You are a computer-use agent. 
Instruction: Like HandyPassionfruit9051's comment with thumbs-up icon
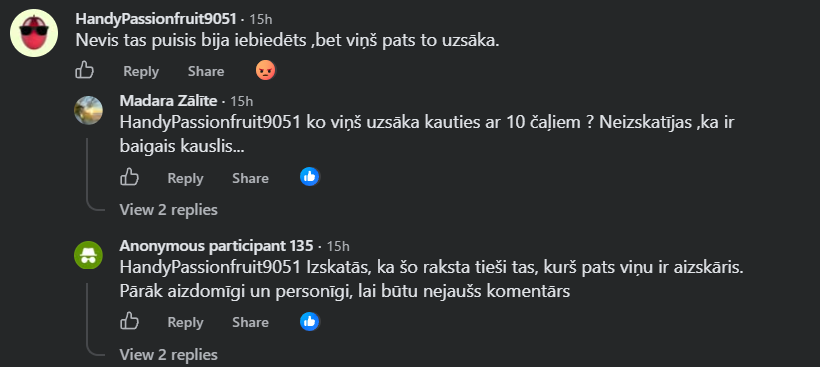click(x=84, y=70)
